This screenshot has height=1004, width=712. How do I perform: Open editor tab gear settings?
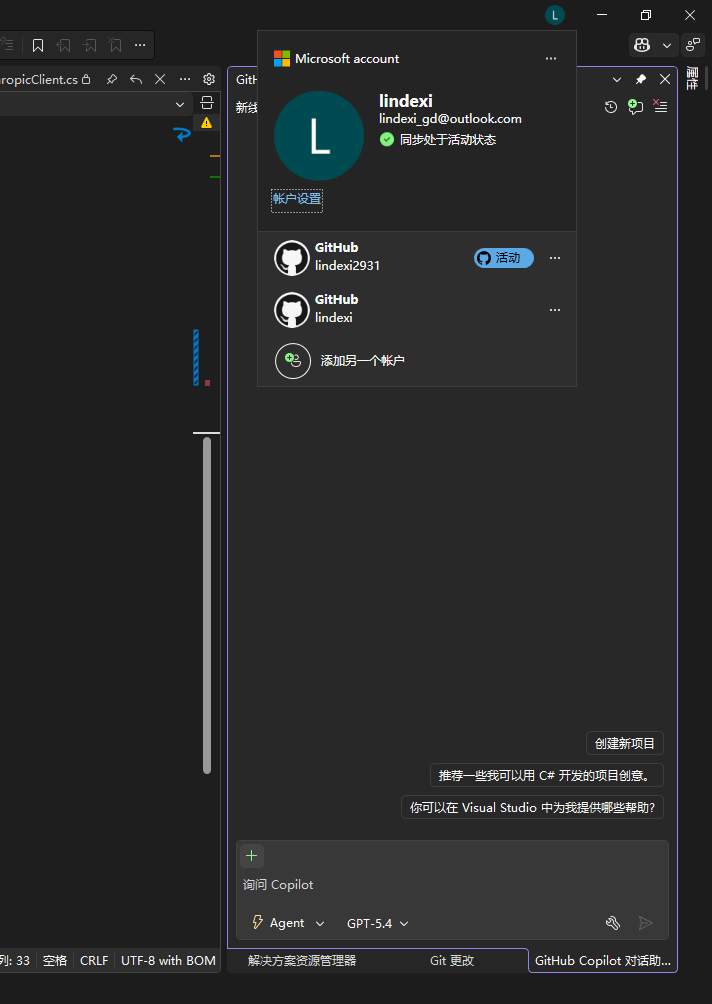point(209,79)
